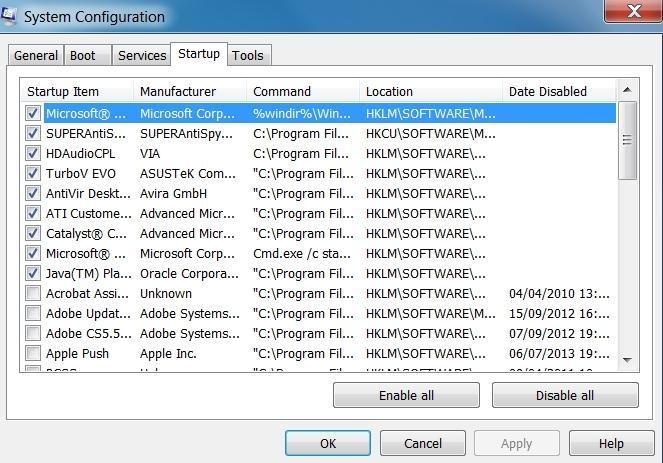
Task: Check the Adobe Updater startup checkbox
Action: (33, 313)
